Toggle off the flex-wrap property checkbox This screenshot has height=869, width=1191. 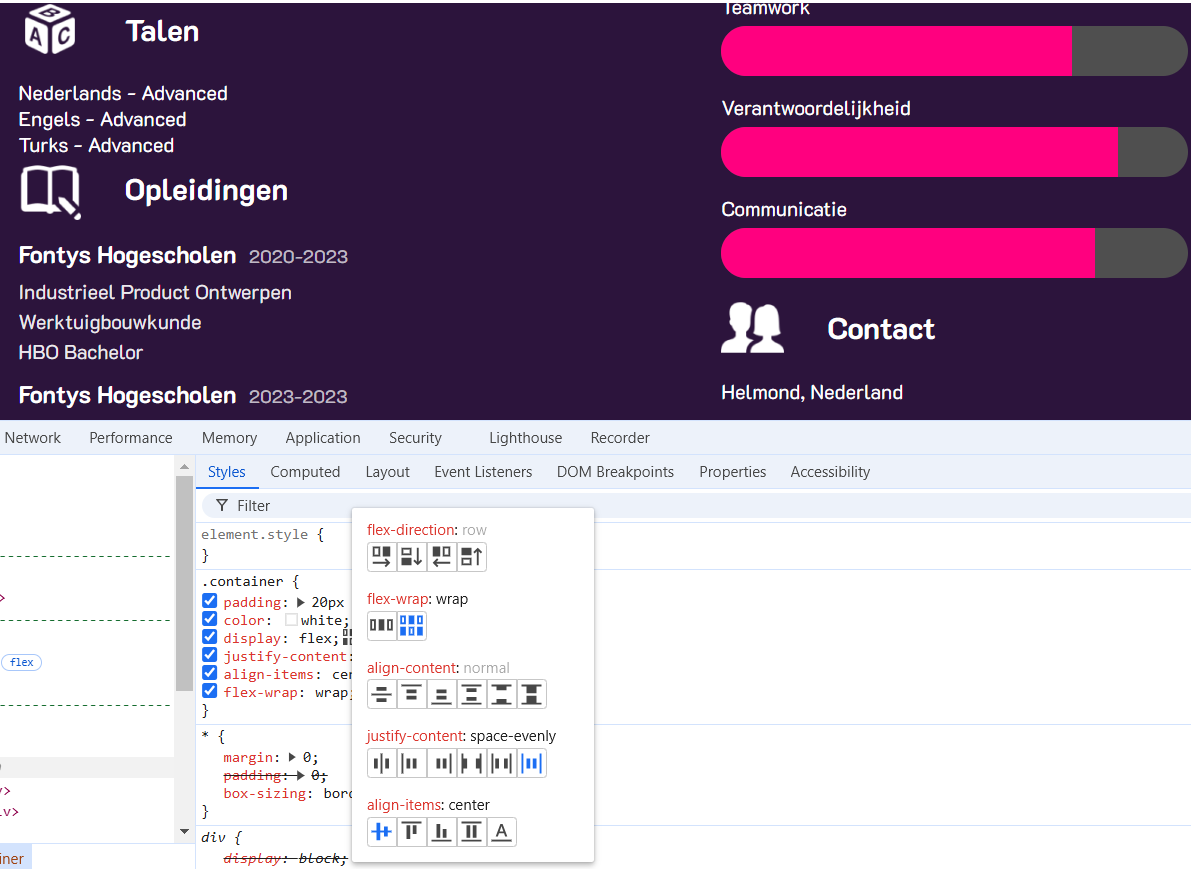click(210, 692)
